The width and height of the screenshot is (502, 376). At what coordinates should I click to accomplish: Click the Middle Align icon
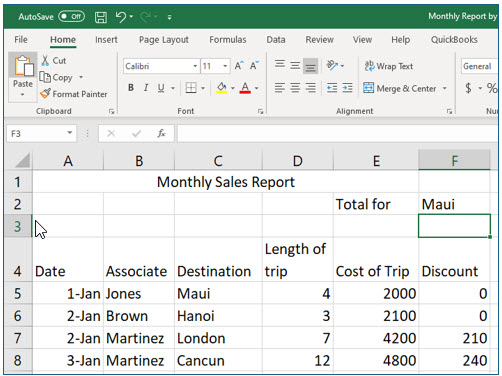pos(295,65)
